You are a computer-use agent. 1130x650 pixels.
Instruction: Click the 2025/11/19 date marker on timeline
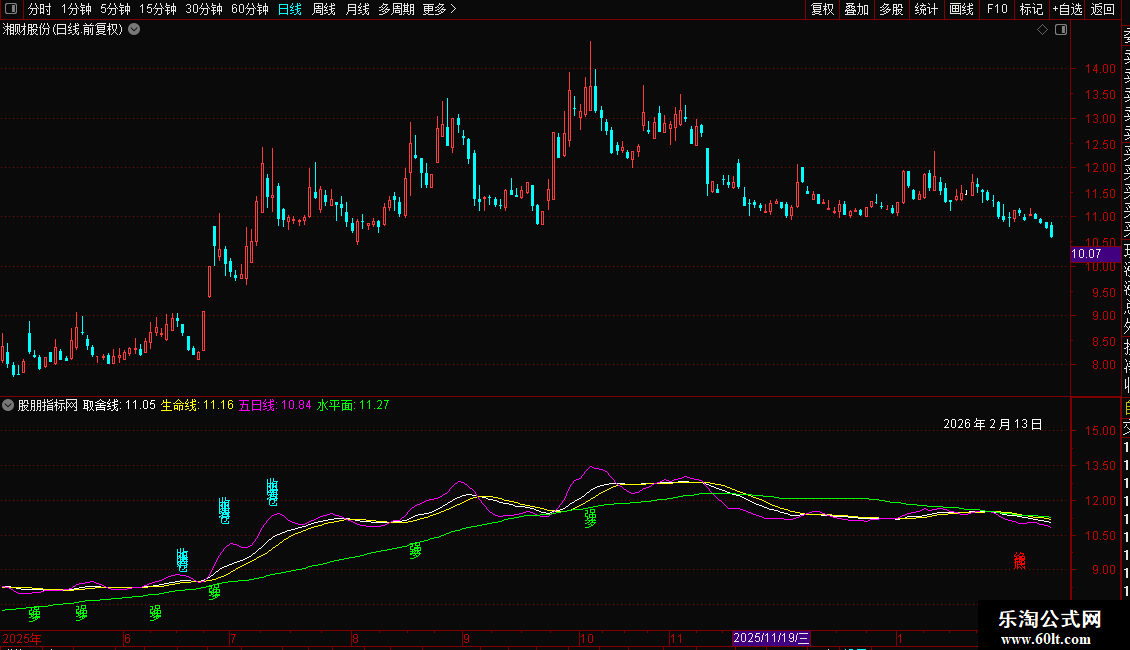(x=771, y=638)
